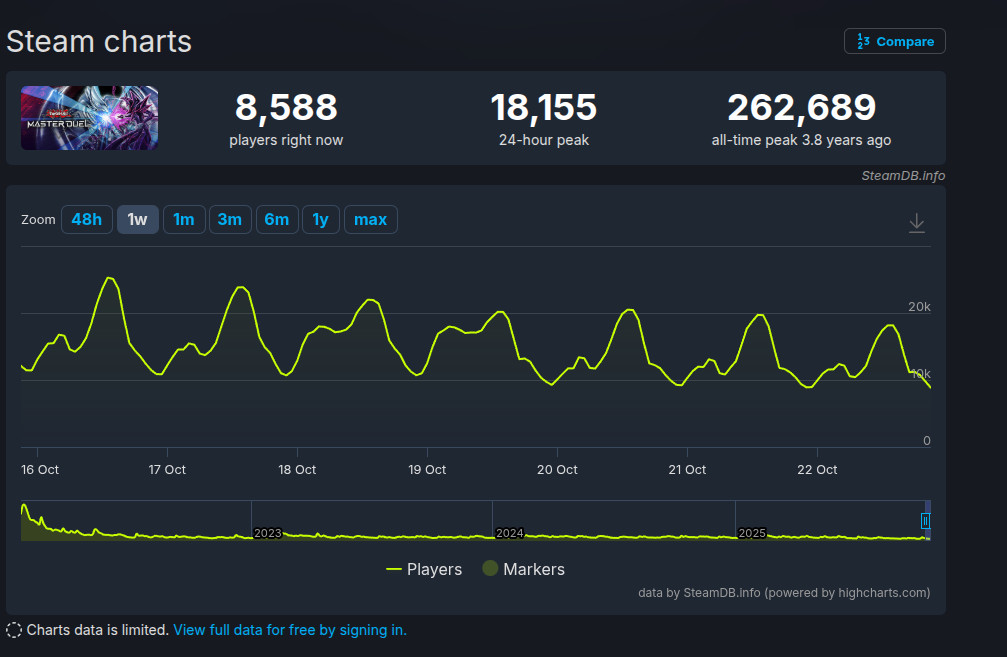Click the 8,588 players right now figure
Viewport: 1007px width, 657px height.
[286, 107]
